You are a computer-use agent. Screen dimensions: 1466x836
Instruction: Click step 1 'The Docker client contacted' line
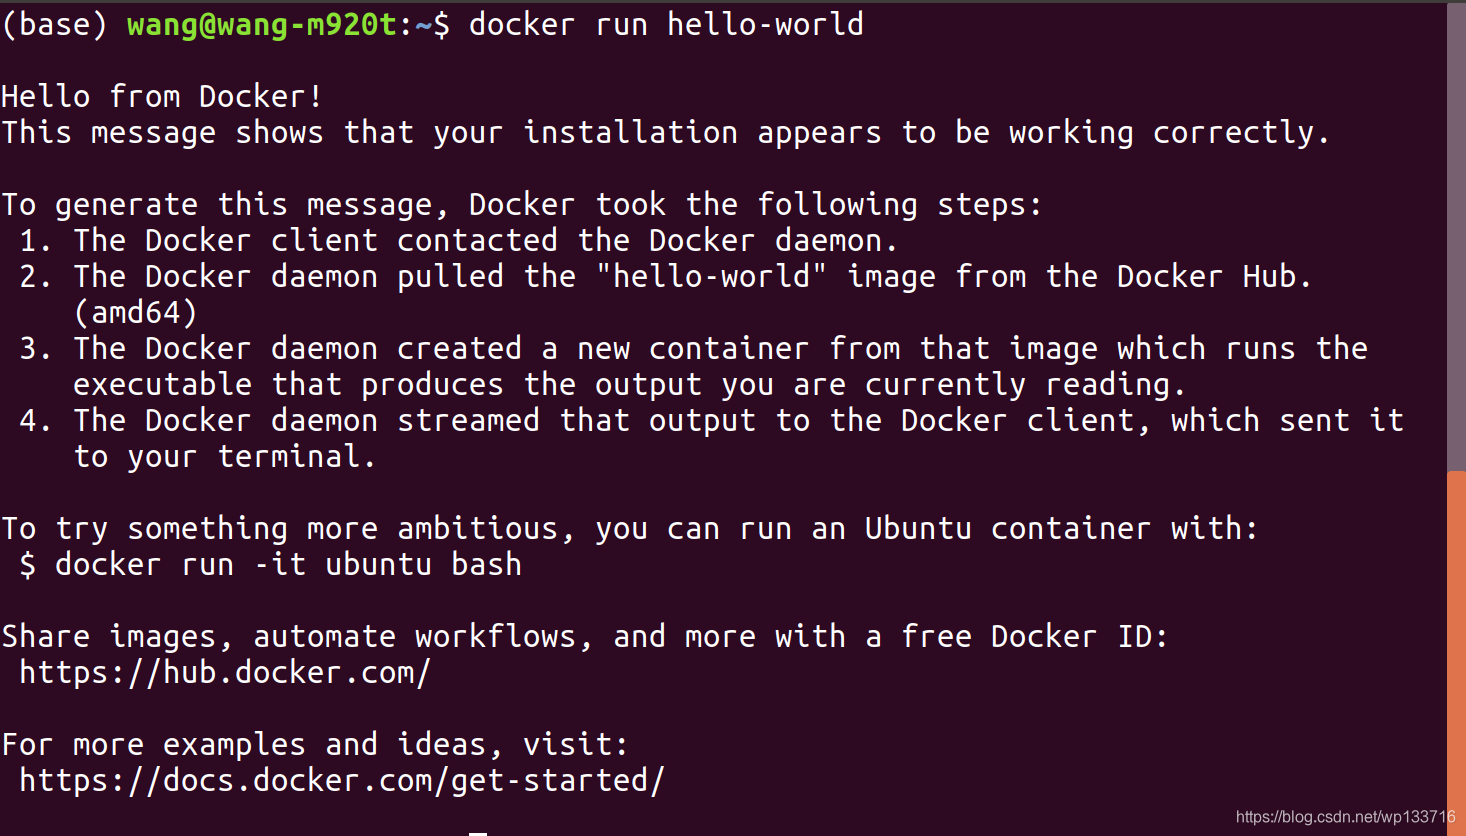coord(459,241)
